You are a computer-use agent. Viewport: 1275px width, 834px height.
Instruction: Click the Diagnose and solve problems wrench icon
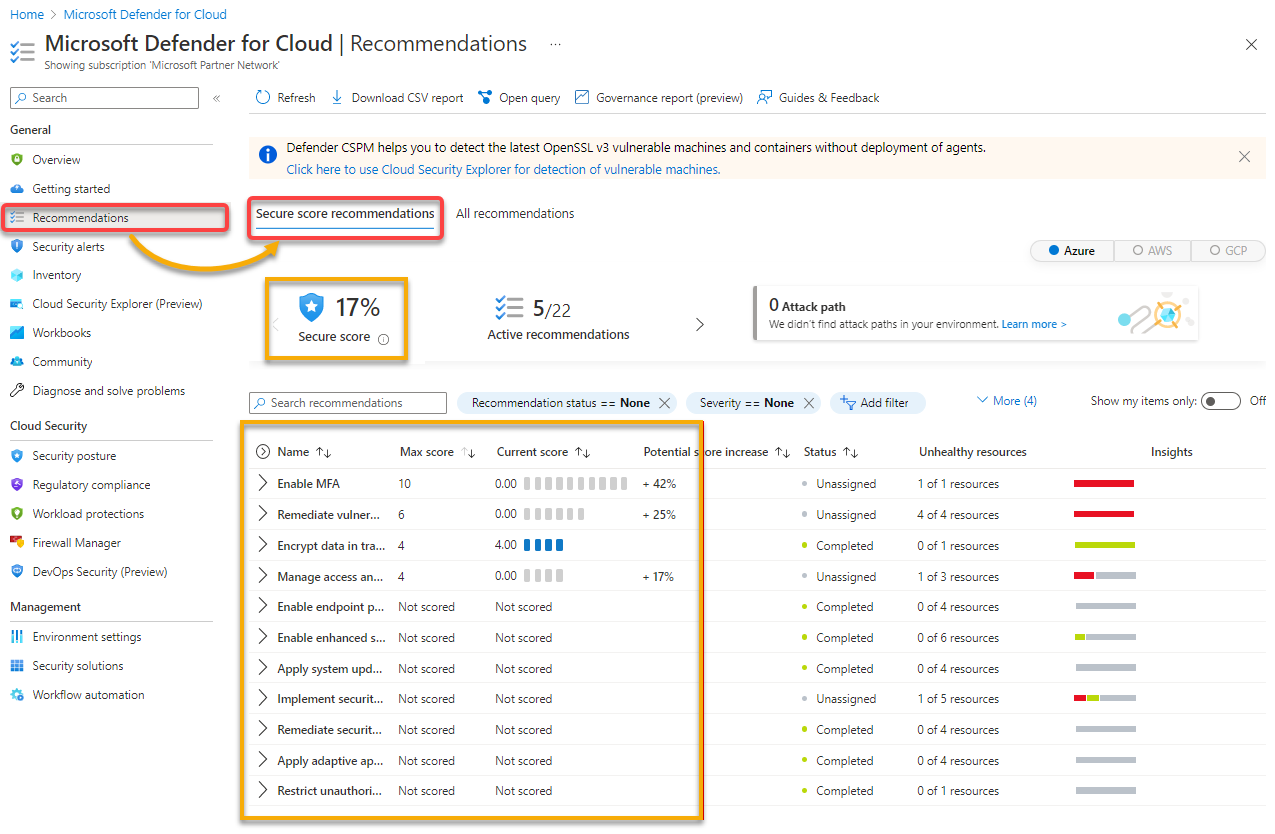tap(17, 391)
